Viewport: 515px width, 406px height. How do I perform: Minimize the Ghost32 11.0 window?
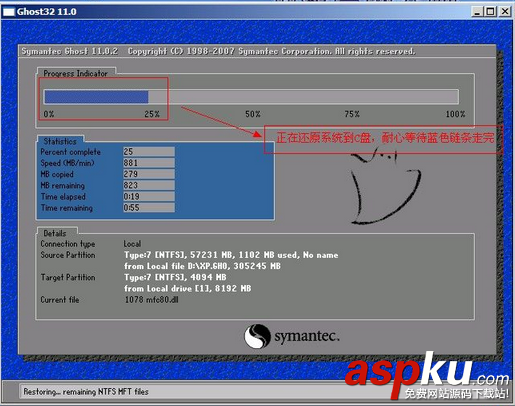click(x=477, y=12)
